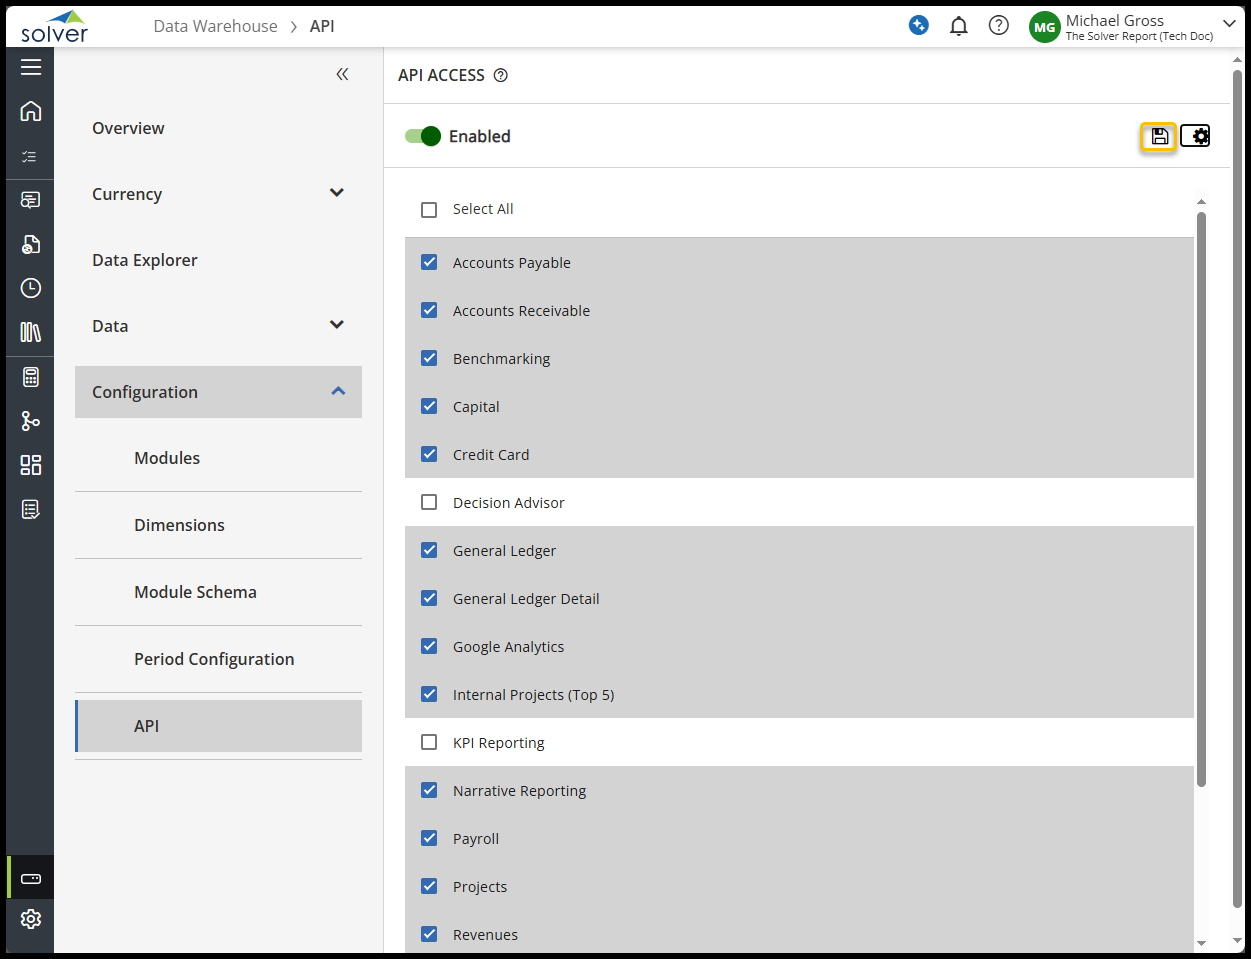Click the notifications bell icon

958,26
